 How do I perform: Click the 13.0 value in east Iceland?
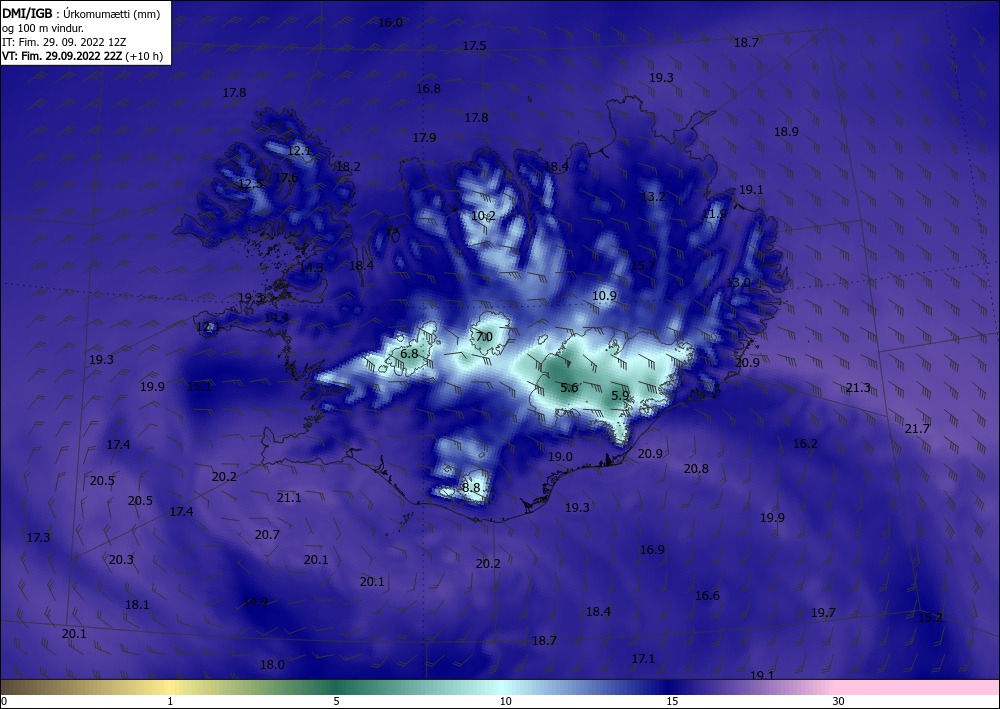(739, 282)
